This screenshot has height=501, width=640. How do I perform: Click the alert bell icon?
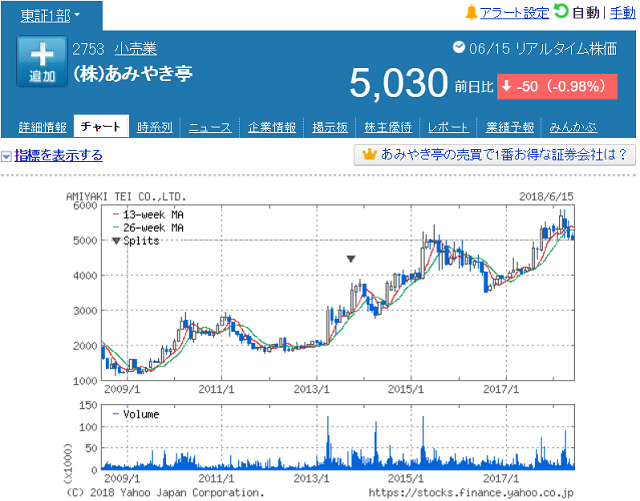pyautogui.click(x=471, y=12)
